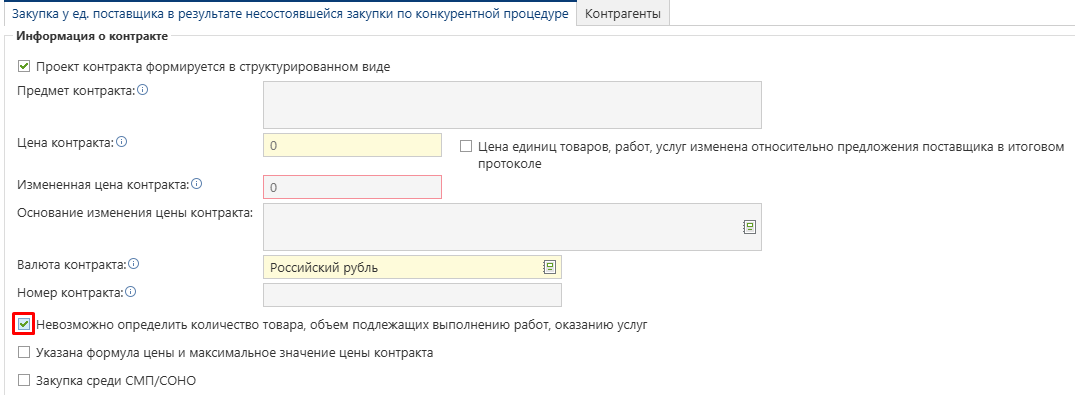1075x395 pixels.
Task: Click info icon next to Валюта контракта
Action: [x=134, y=264]
